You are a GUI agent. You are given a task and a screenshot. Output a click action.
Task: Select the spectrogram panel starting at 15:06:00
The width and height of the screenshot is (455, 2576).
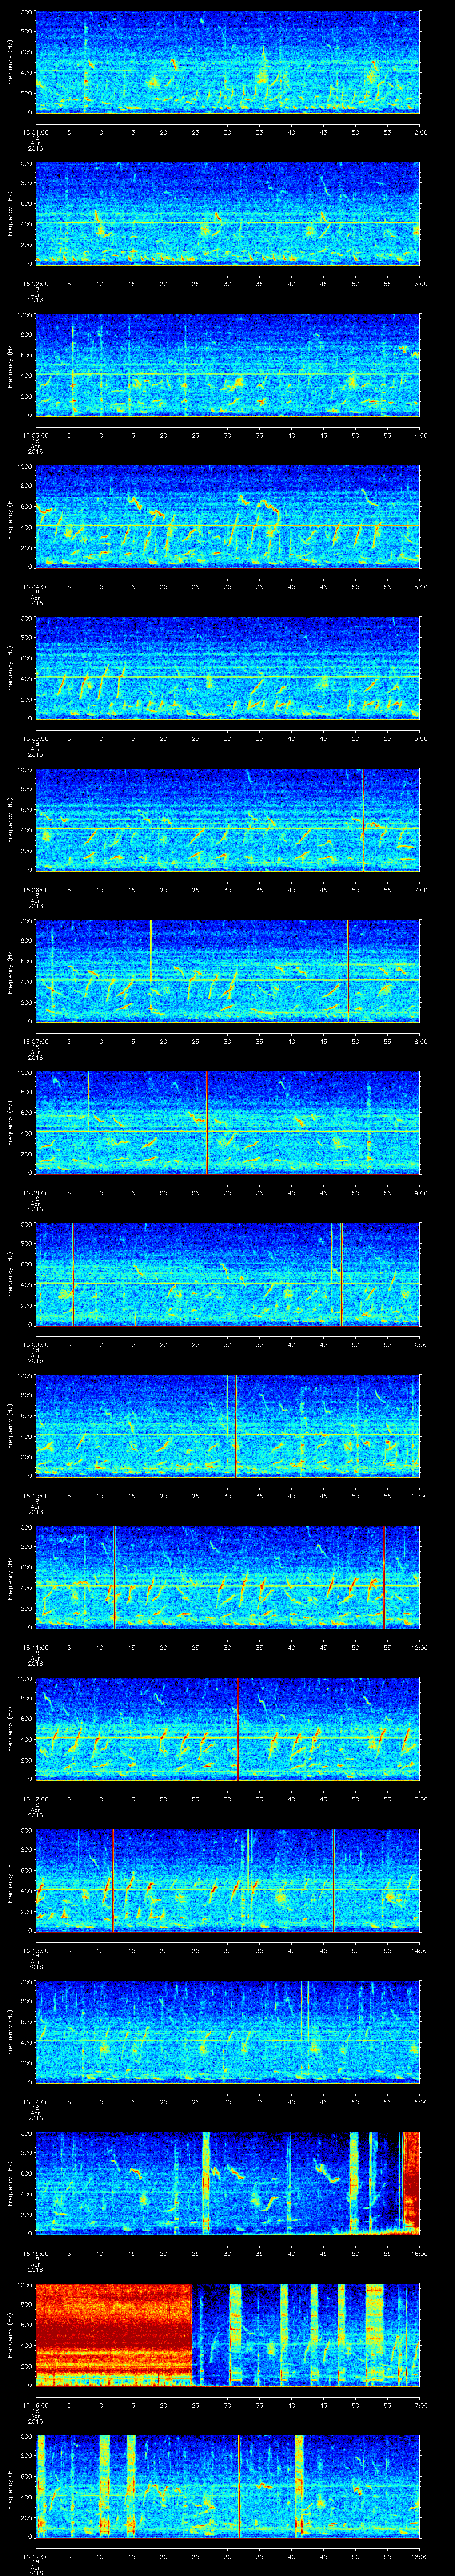pos(228,820)
